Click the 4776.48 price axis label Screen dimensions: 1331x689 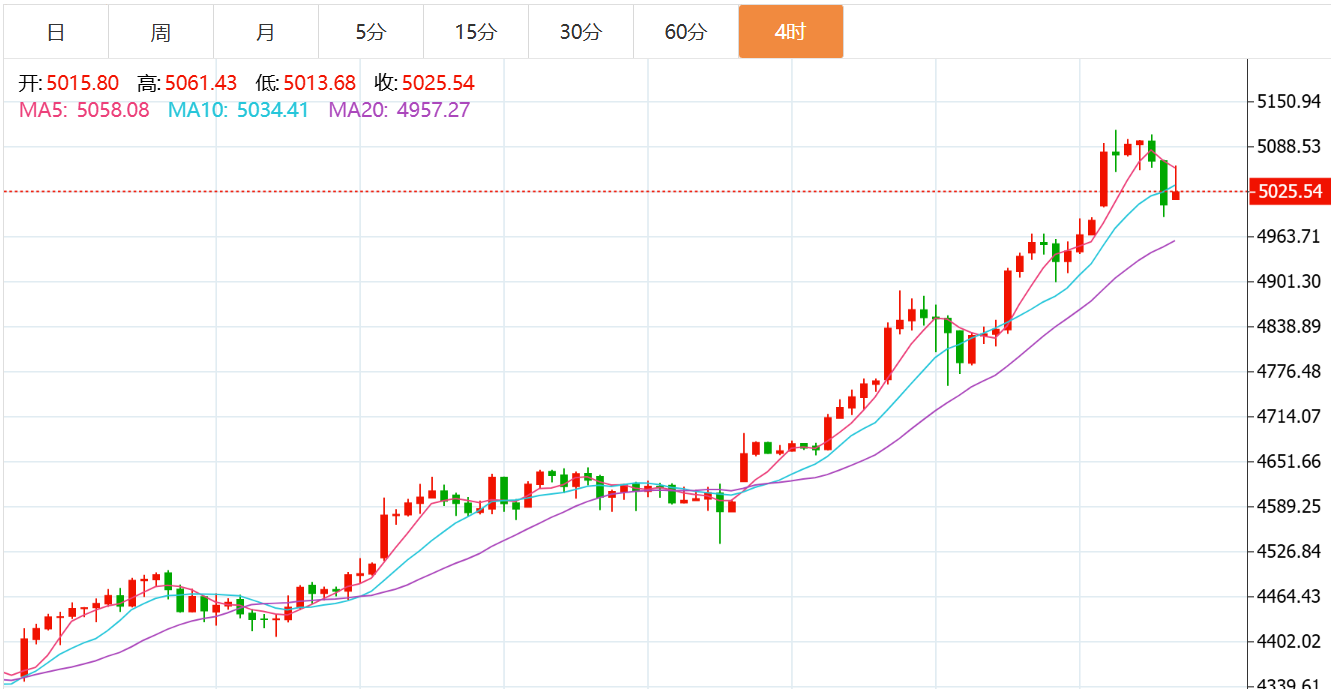[x=1289, y=372]
